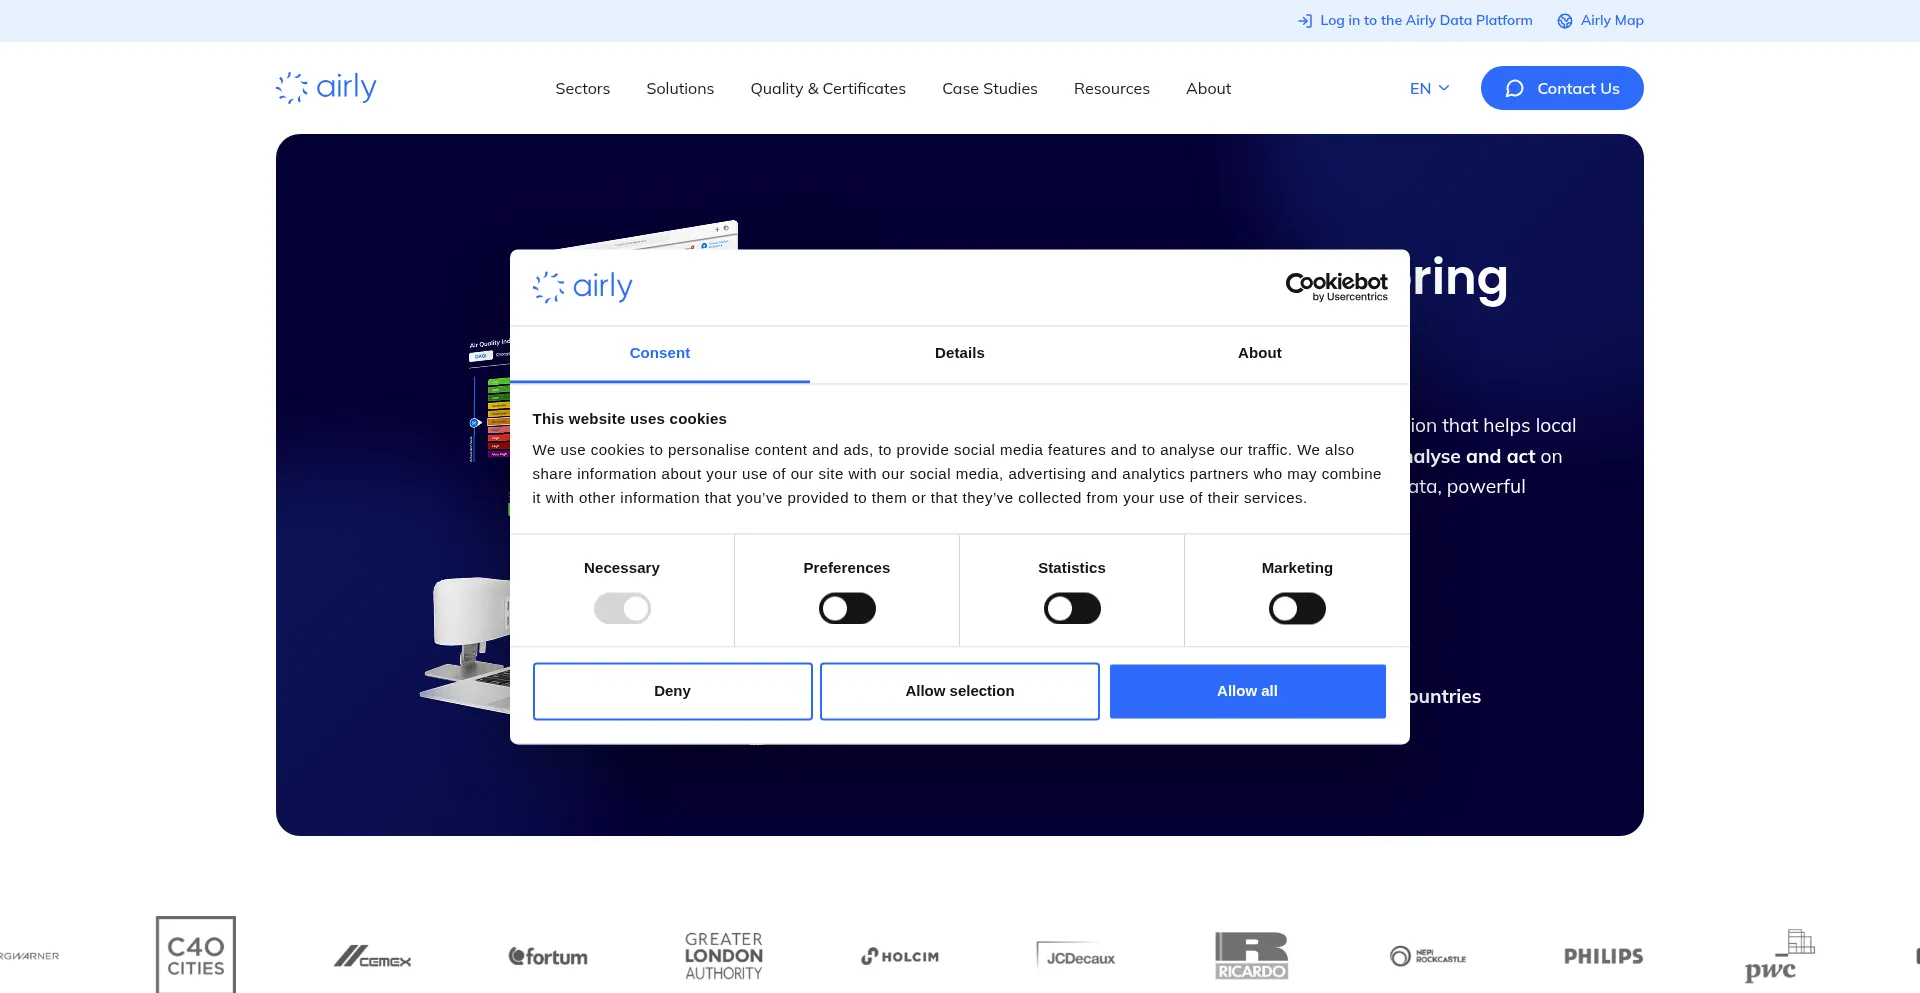Enable the Marketing cookies toggle
This screenshot has height=993, width=1920.
click(1297, 608)
